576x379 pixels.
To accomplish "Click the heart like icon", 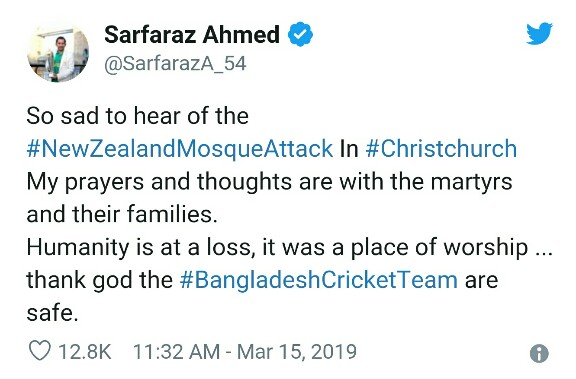I will coord(40,351).
